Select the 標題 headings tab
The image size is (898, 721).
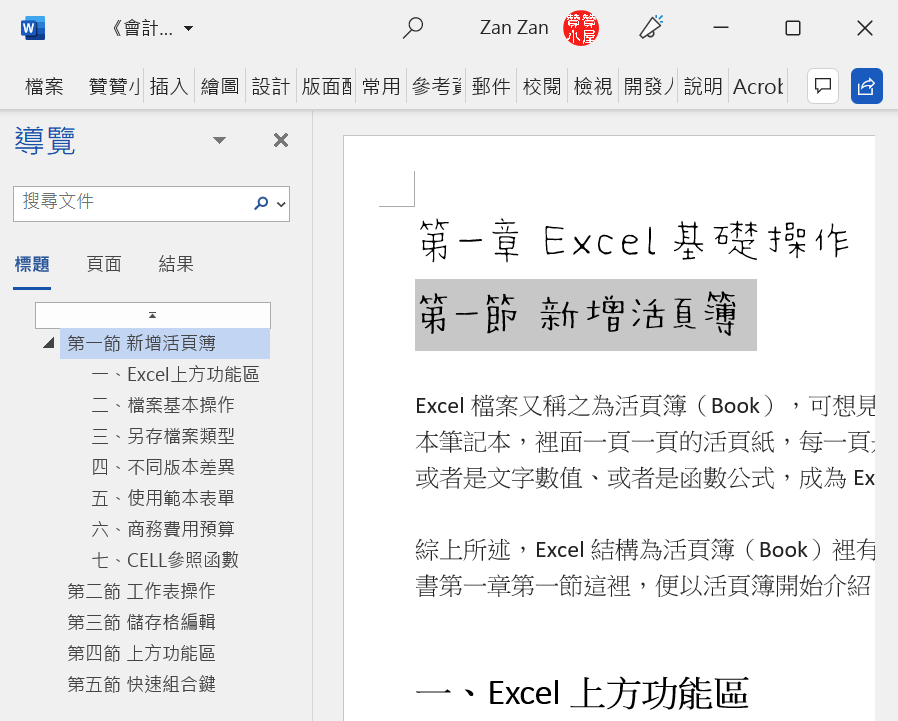coord(32,265)
